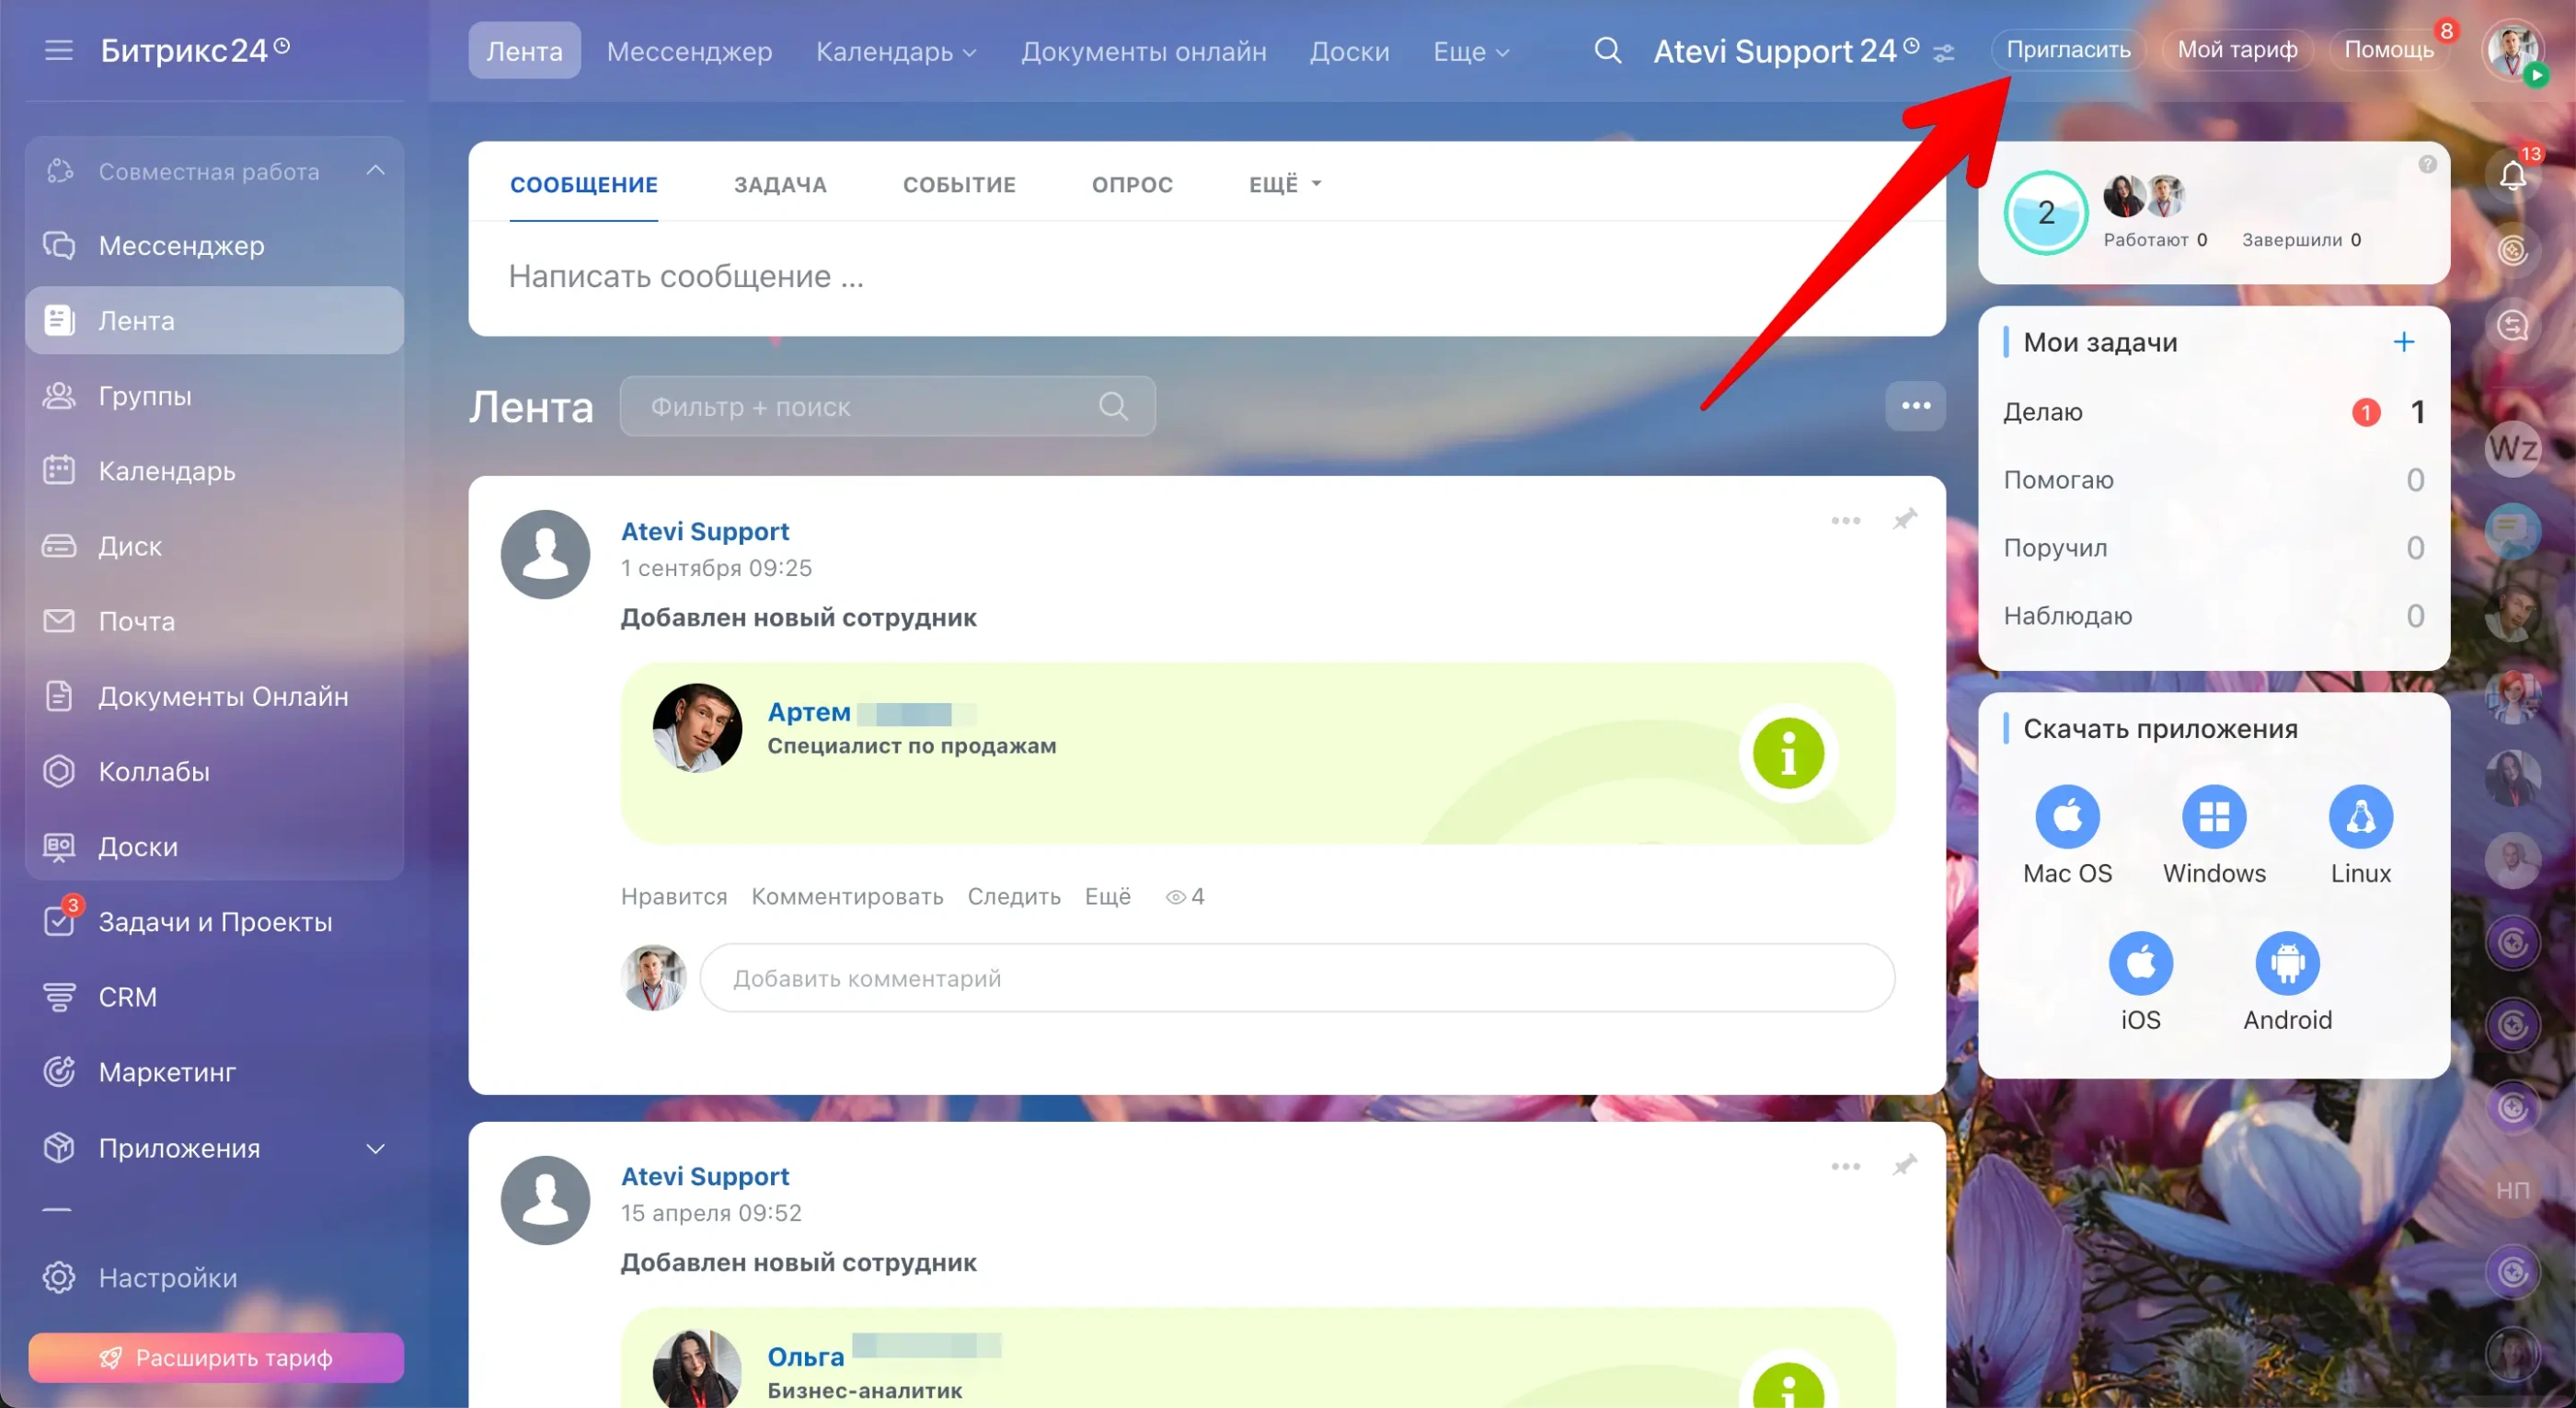Click the Написать сообщение field
The width and height of the screenshot is (2576, 1408).
tap(1206, 276)
